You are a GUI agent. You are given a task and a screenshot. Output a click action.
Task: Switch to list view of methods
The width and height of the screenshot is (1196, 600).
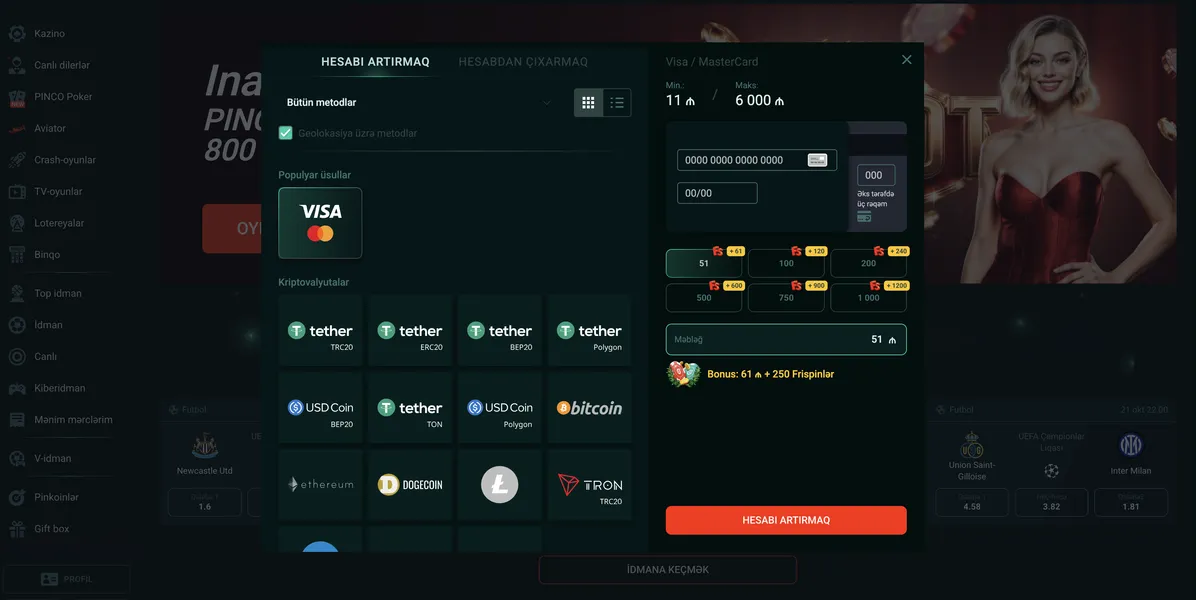click(617, 102)
